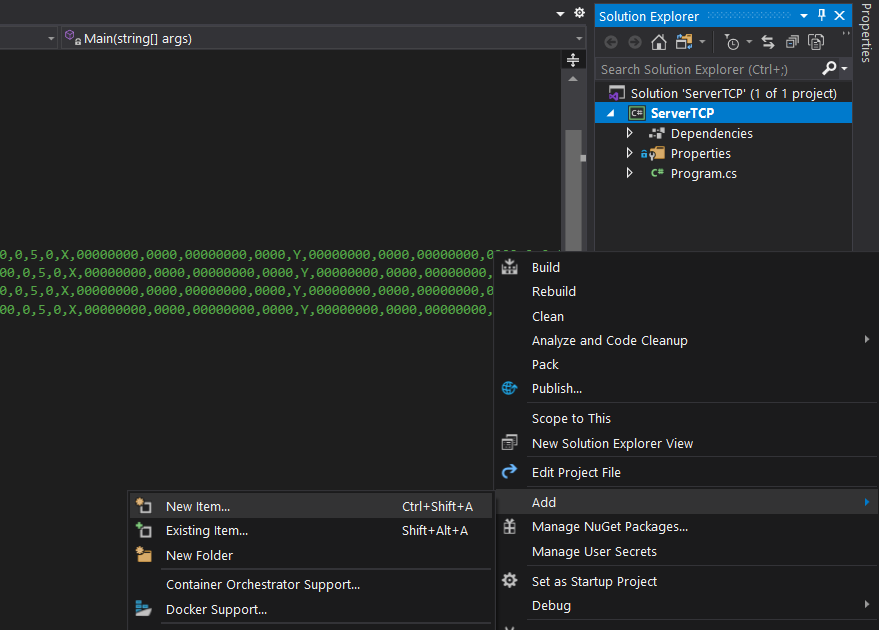Expand the Dependencies node
879x630 pixels.
click(x=630, y=133)
